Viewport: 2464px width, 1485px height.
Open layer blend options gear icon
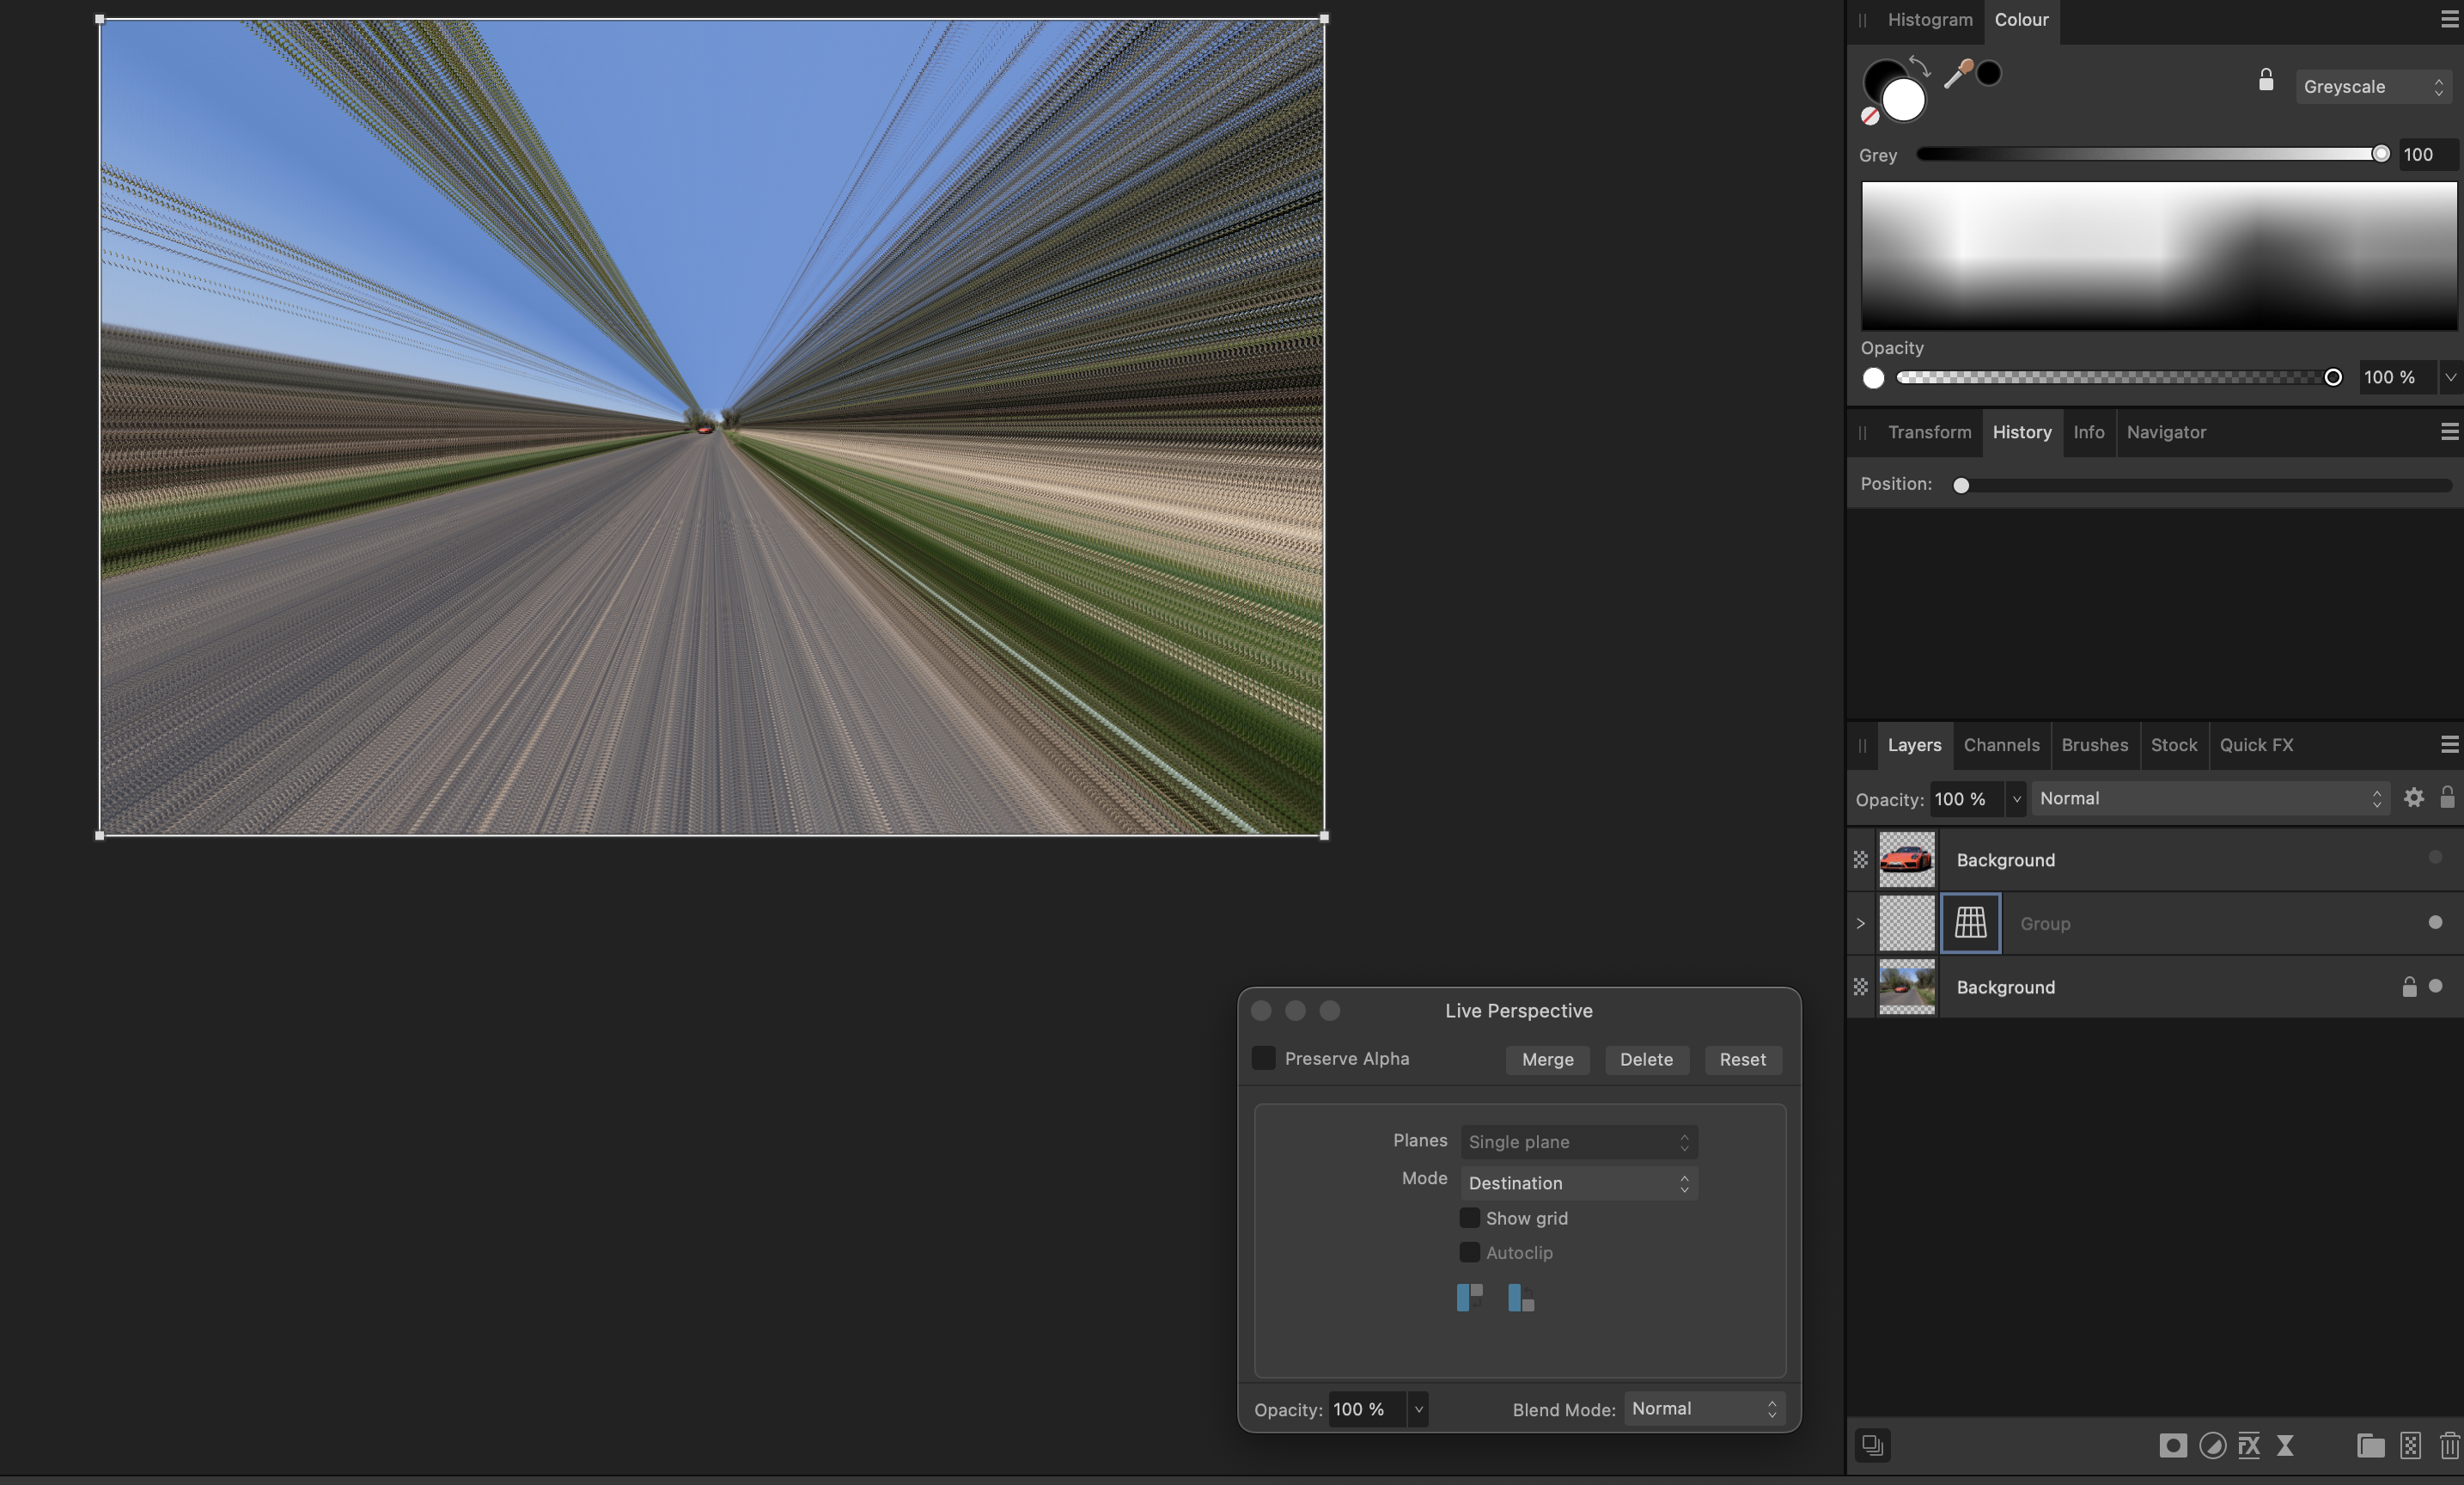click(2414, 798)
